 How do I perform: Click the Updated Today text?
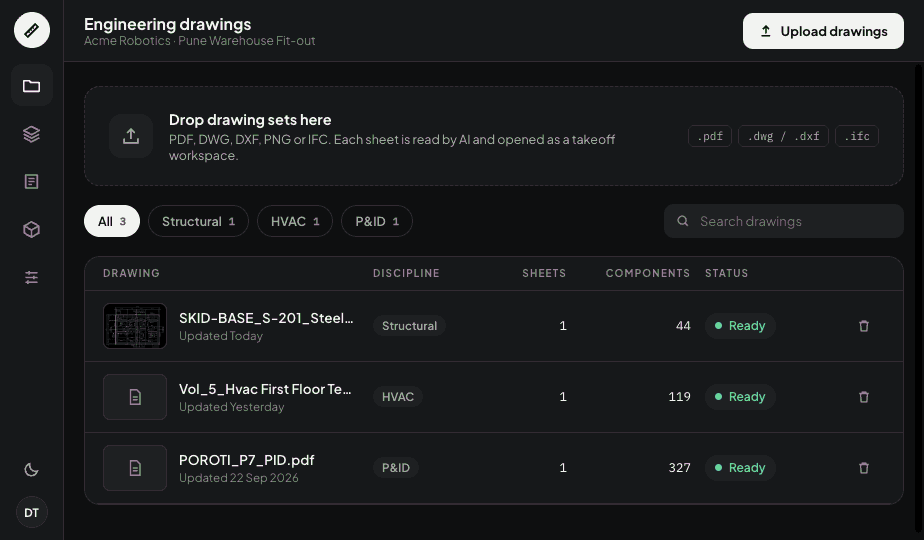(x=221, y=336)
